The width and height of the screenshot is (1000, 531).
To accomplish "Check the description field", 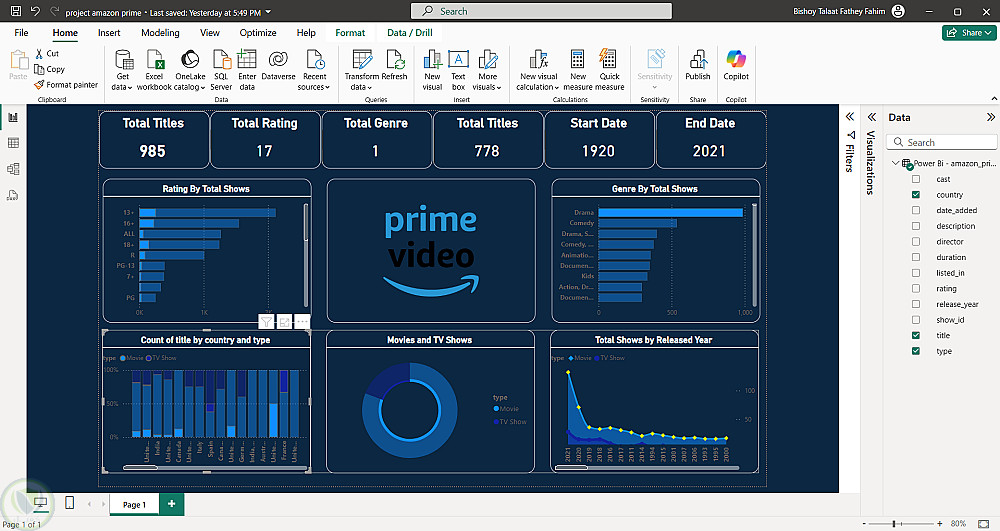I will click(x=916, y=226).
